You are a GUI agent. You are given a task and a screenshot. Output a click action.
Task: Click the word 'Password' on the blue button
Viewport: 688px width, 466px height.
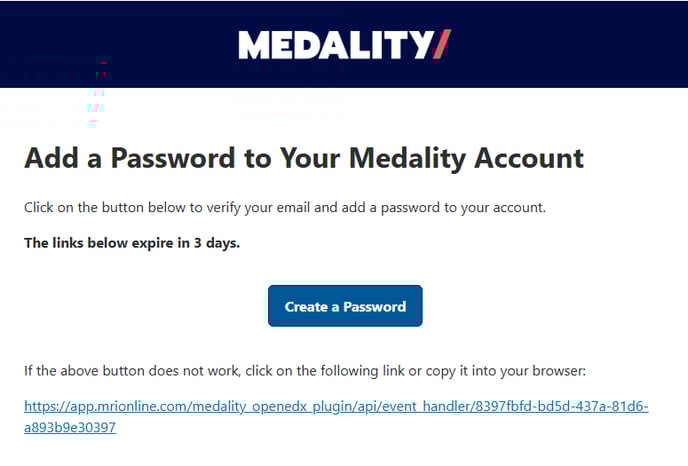click(375, 307)
